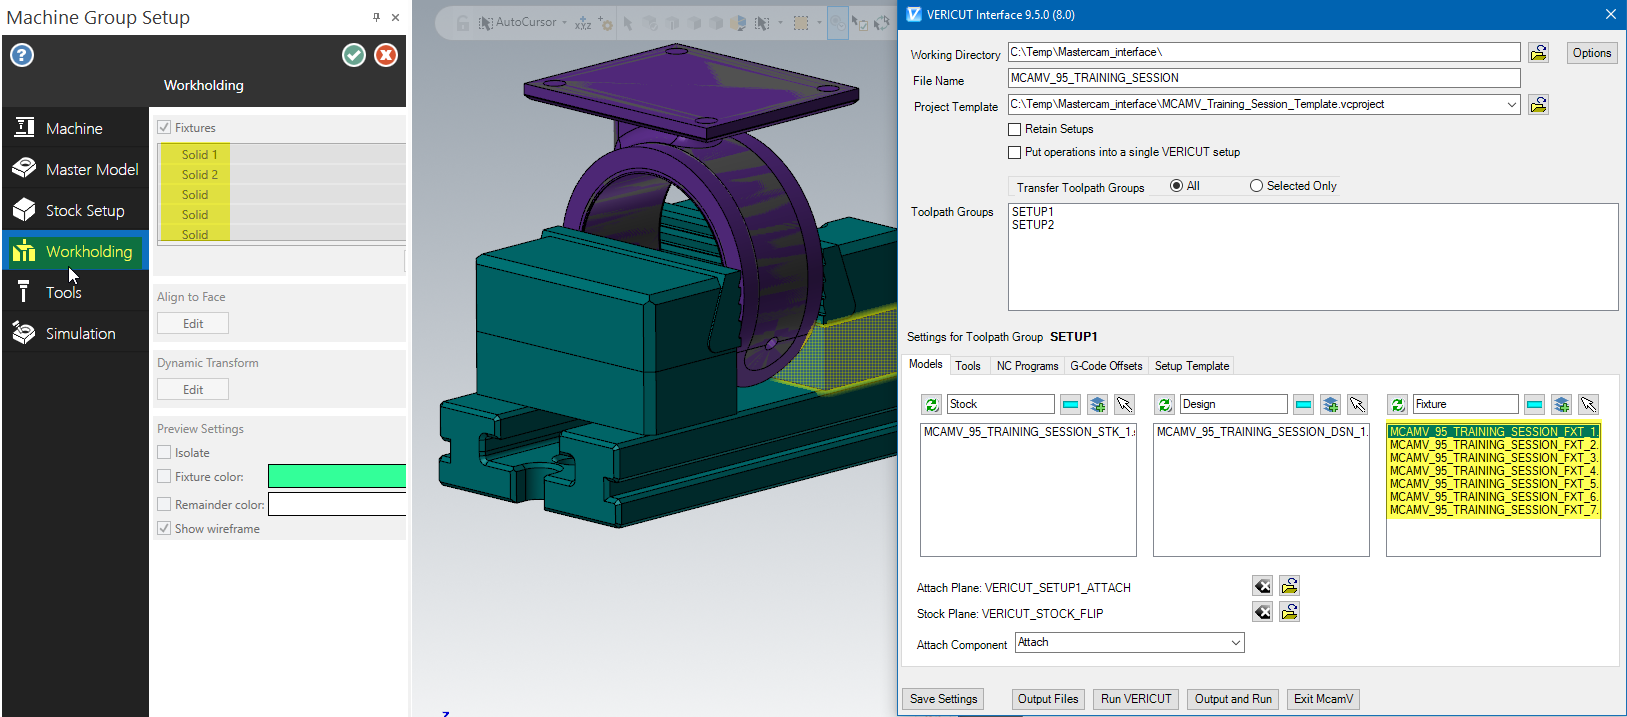Refresh the Design model list

click(1165, 404)
